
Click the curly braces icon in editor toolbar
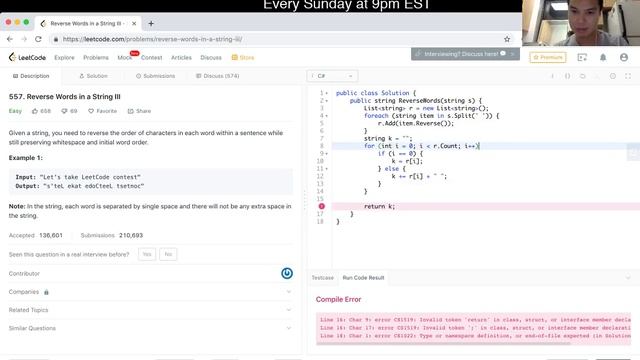(x=567, y=76)
